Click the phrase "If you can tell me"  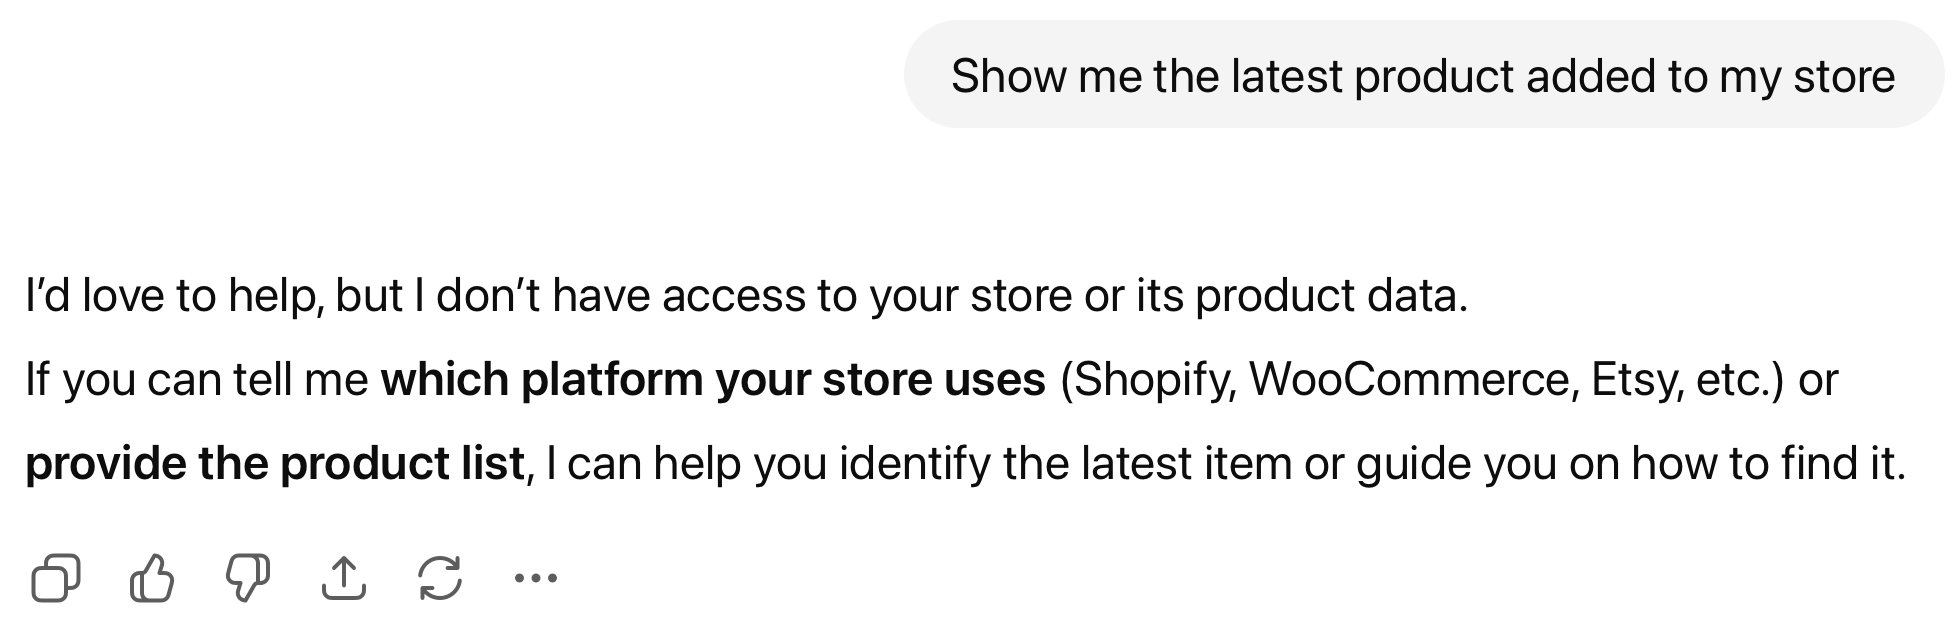[x=196, y=380]
